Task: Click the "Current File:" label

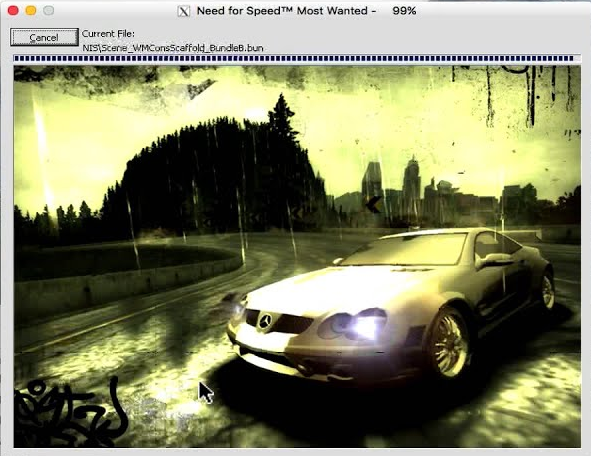Action: 108,34
